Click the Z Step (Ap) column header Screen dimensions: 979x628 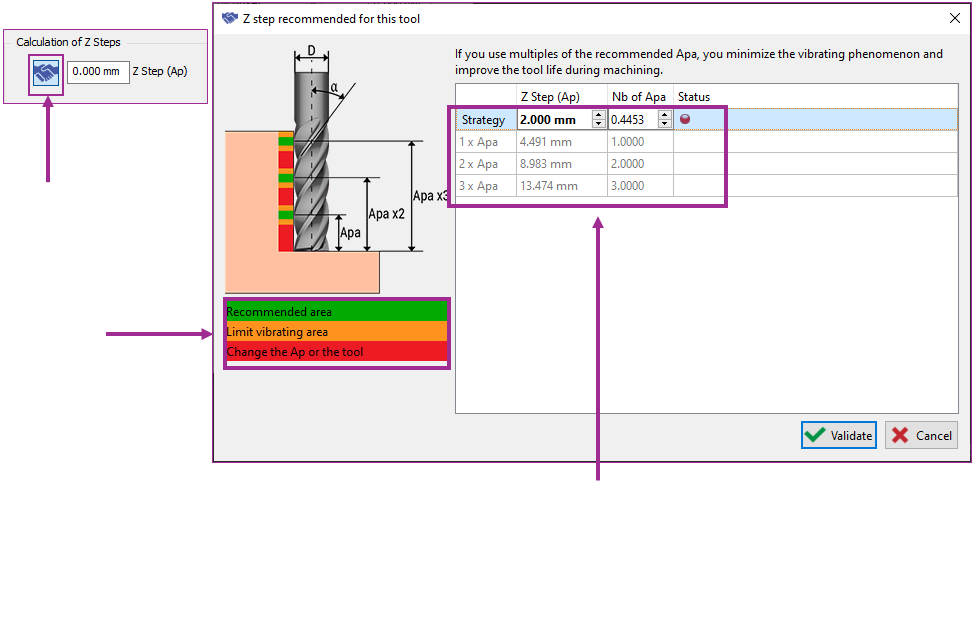[x=550, y=97]
